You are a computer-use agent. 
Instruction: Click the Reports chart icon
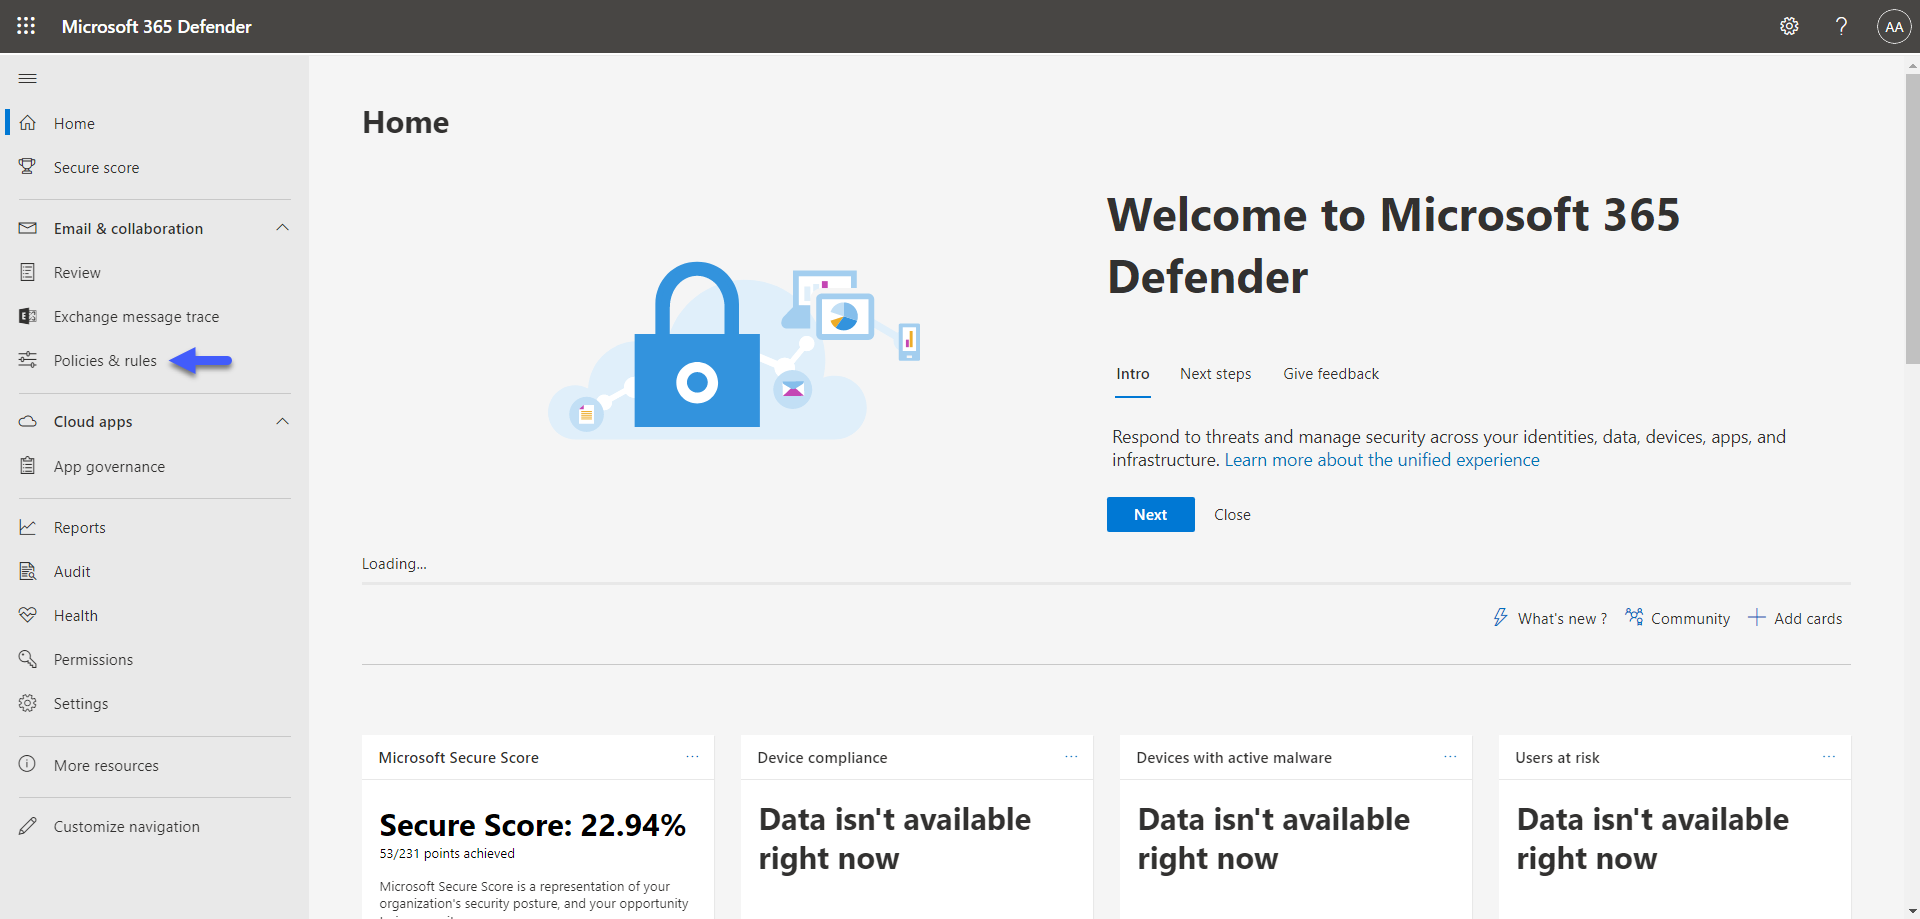coord(28,527)
